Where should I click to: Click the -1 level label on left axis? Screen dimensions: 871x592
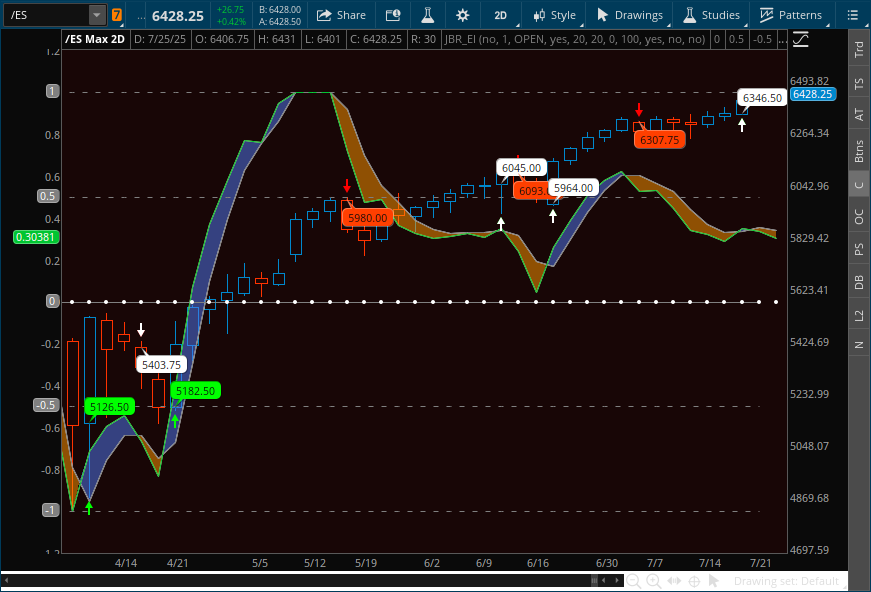[x=51, y=510]
